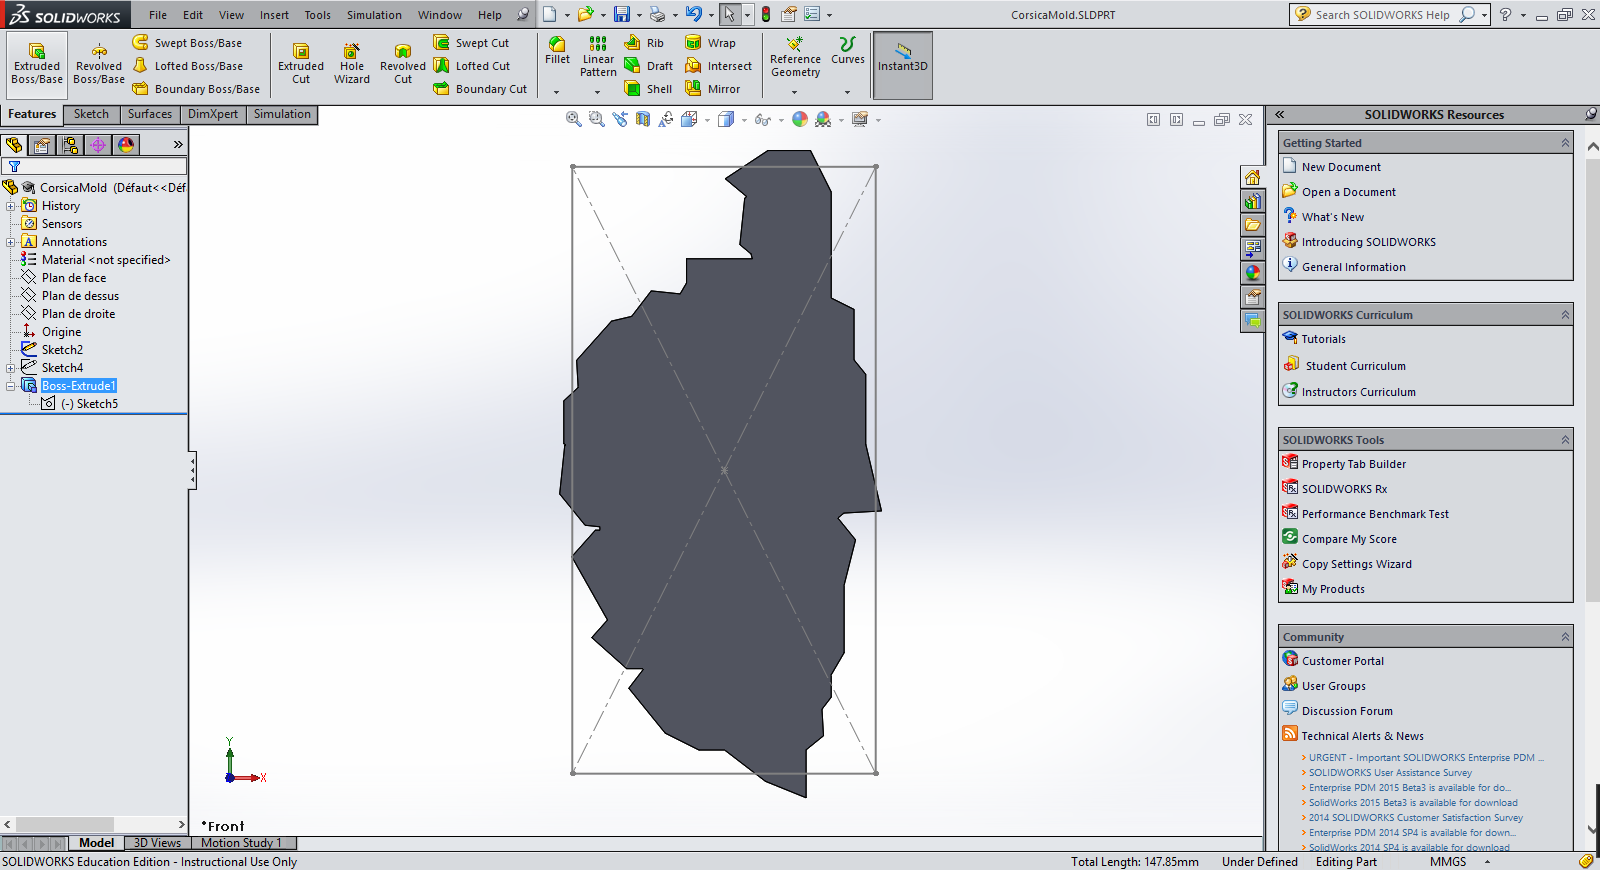
Task: Open Reference Geometry tools
Action: 795,57
